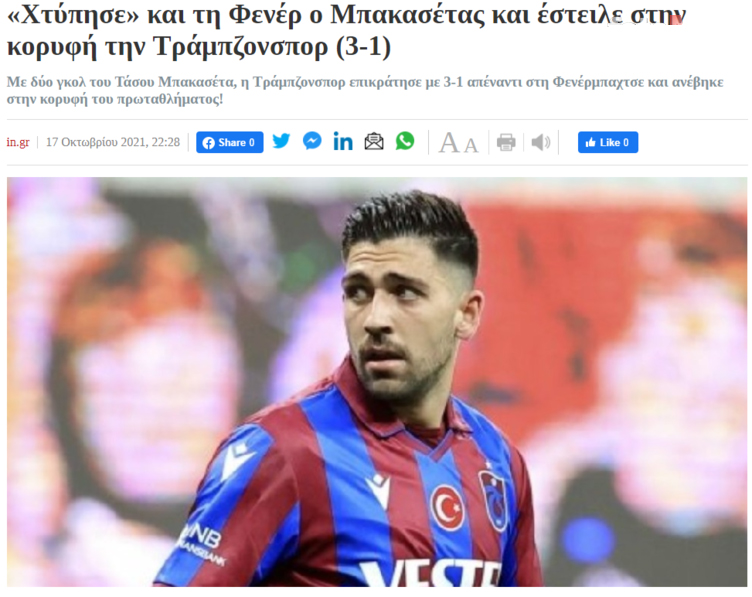The image size is (752, 597).
Task: Open the in.gr source link
Action: 18,142
